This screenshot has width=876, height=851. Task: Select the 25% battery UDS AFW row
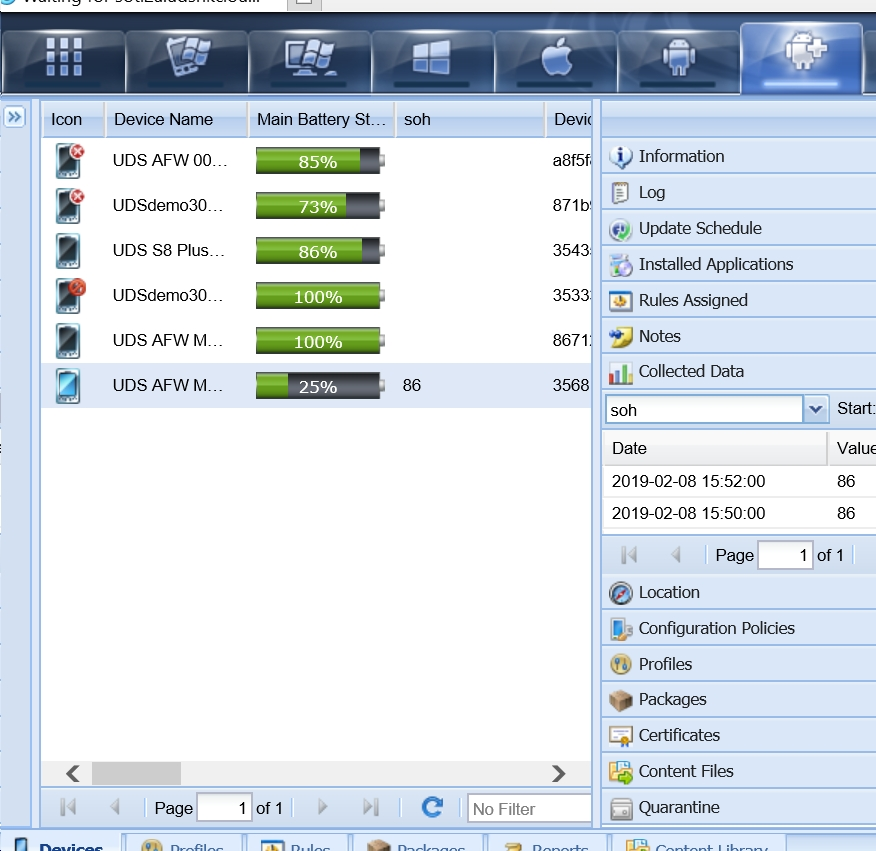click(x=168, y=386)
